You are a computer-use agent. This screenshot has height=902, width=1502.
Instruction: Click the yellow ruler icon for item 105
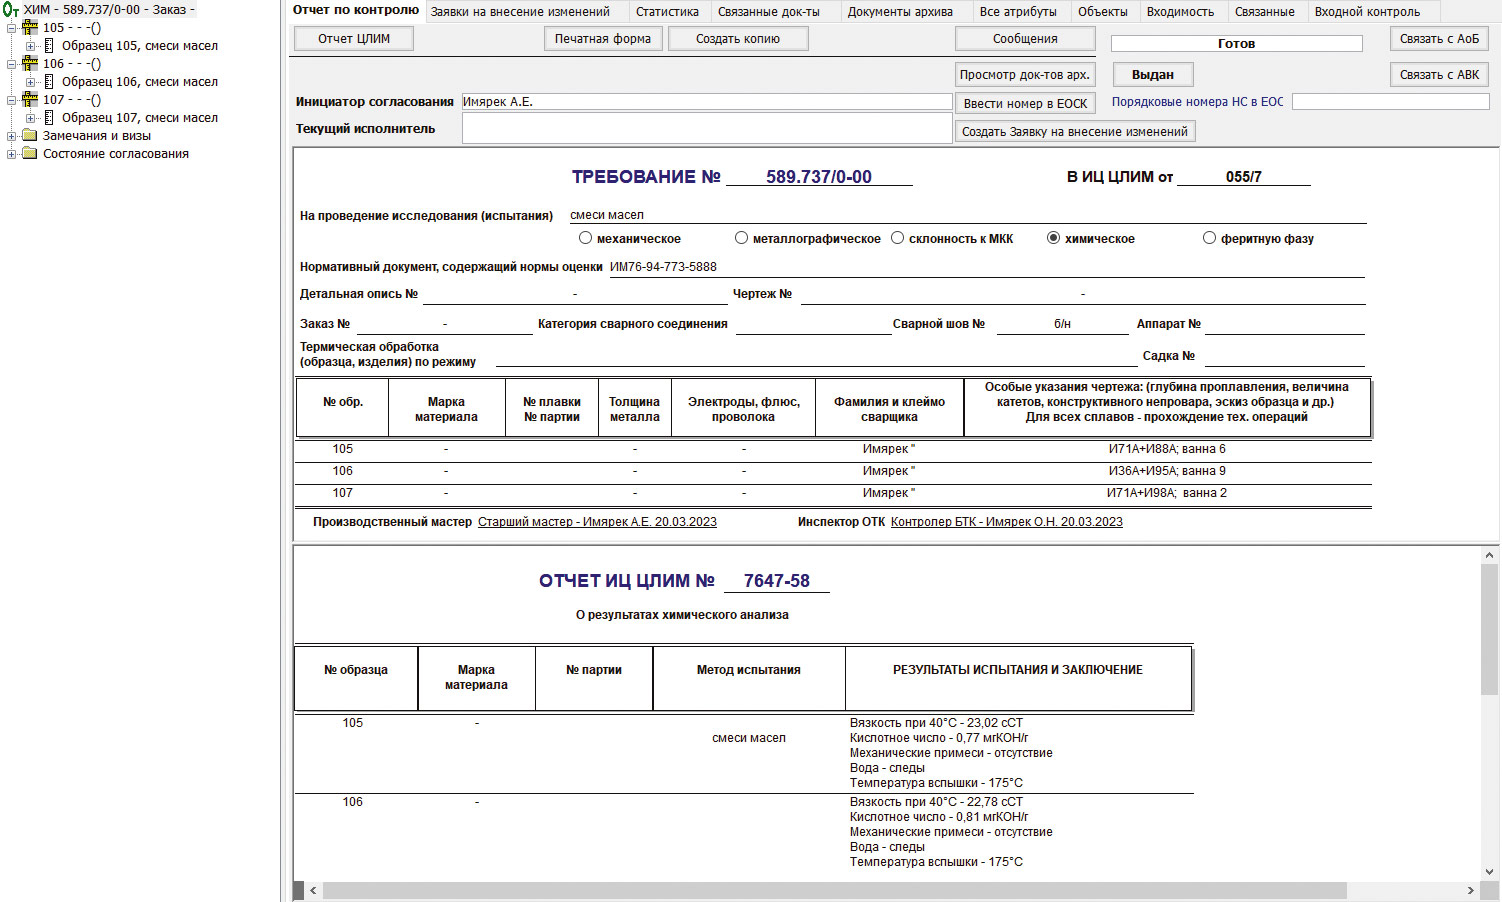(30, 28)
